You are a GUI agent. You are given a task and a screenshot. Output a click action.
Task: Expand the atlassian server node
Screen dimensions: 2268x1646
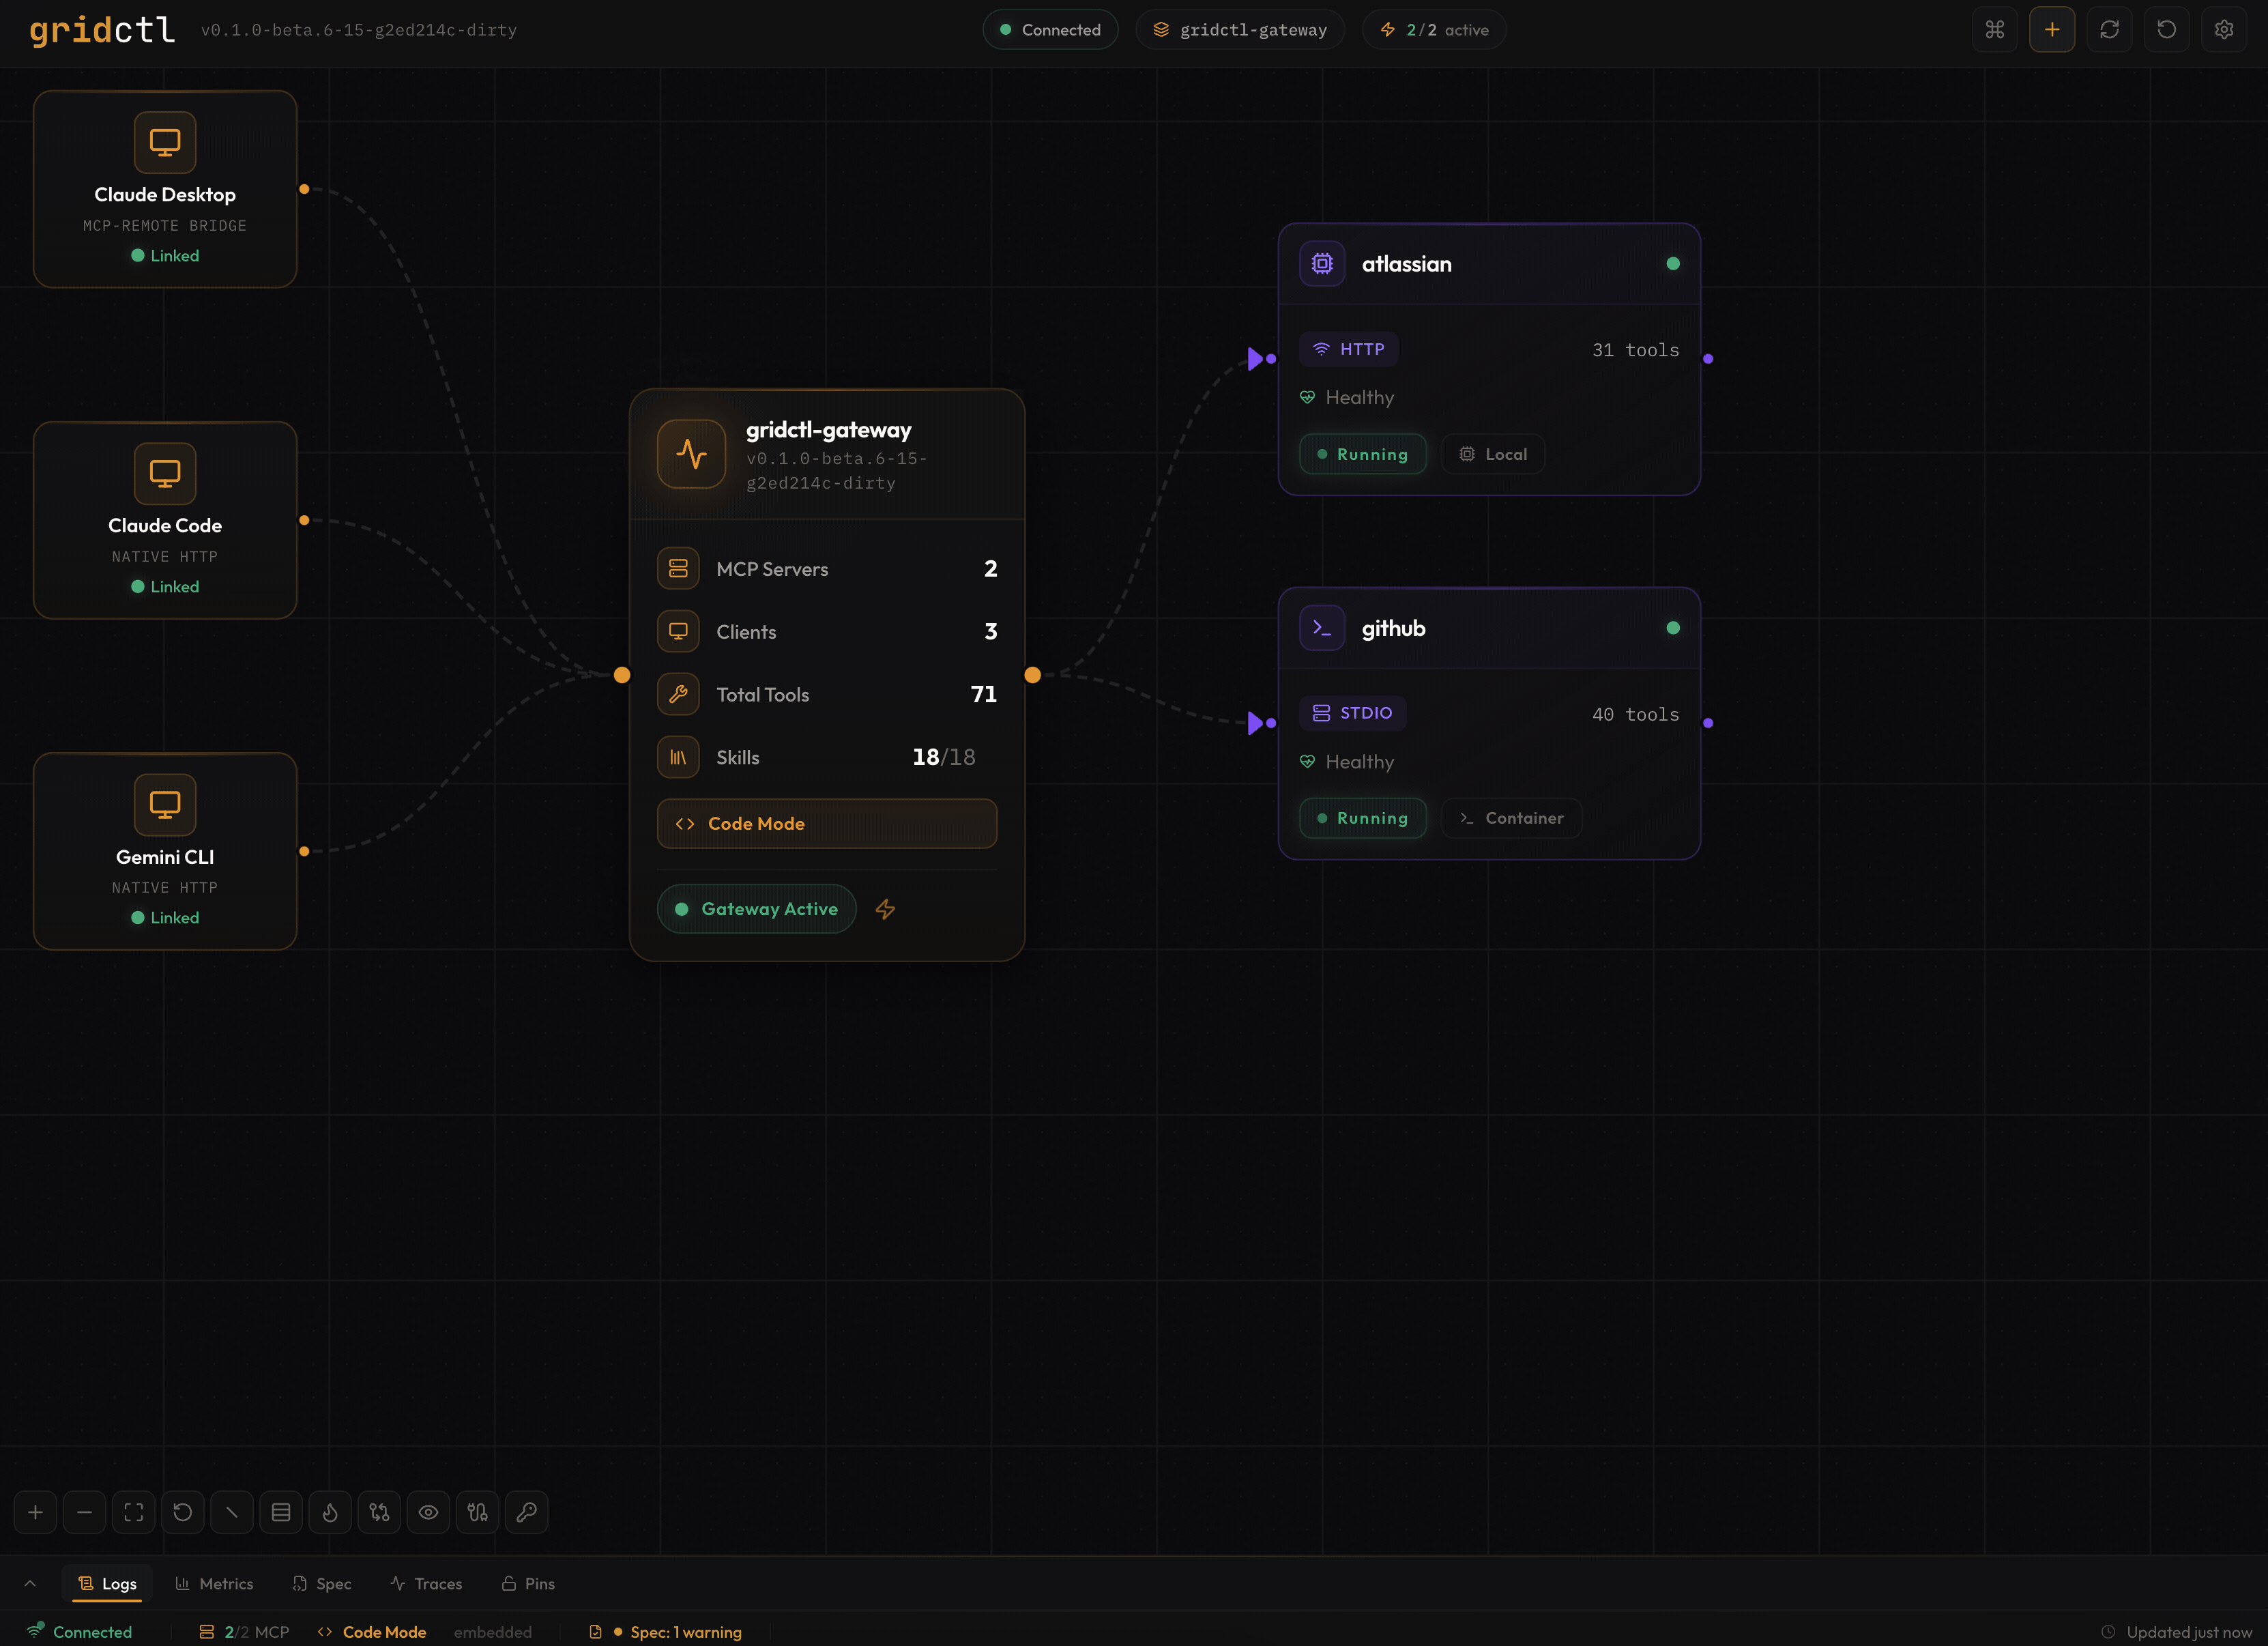point(1488,264)
